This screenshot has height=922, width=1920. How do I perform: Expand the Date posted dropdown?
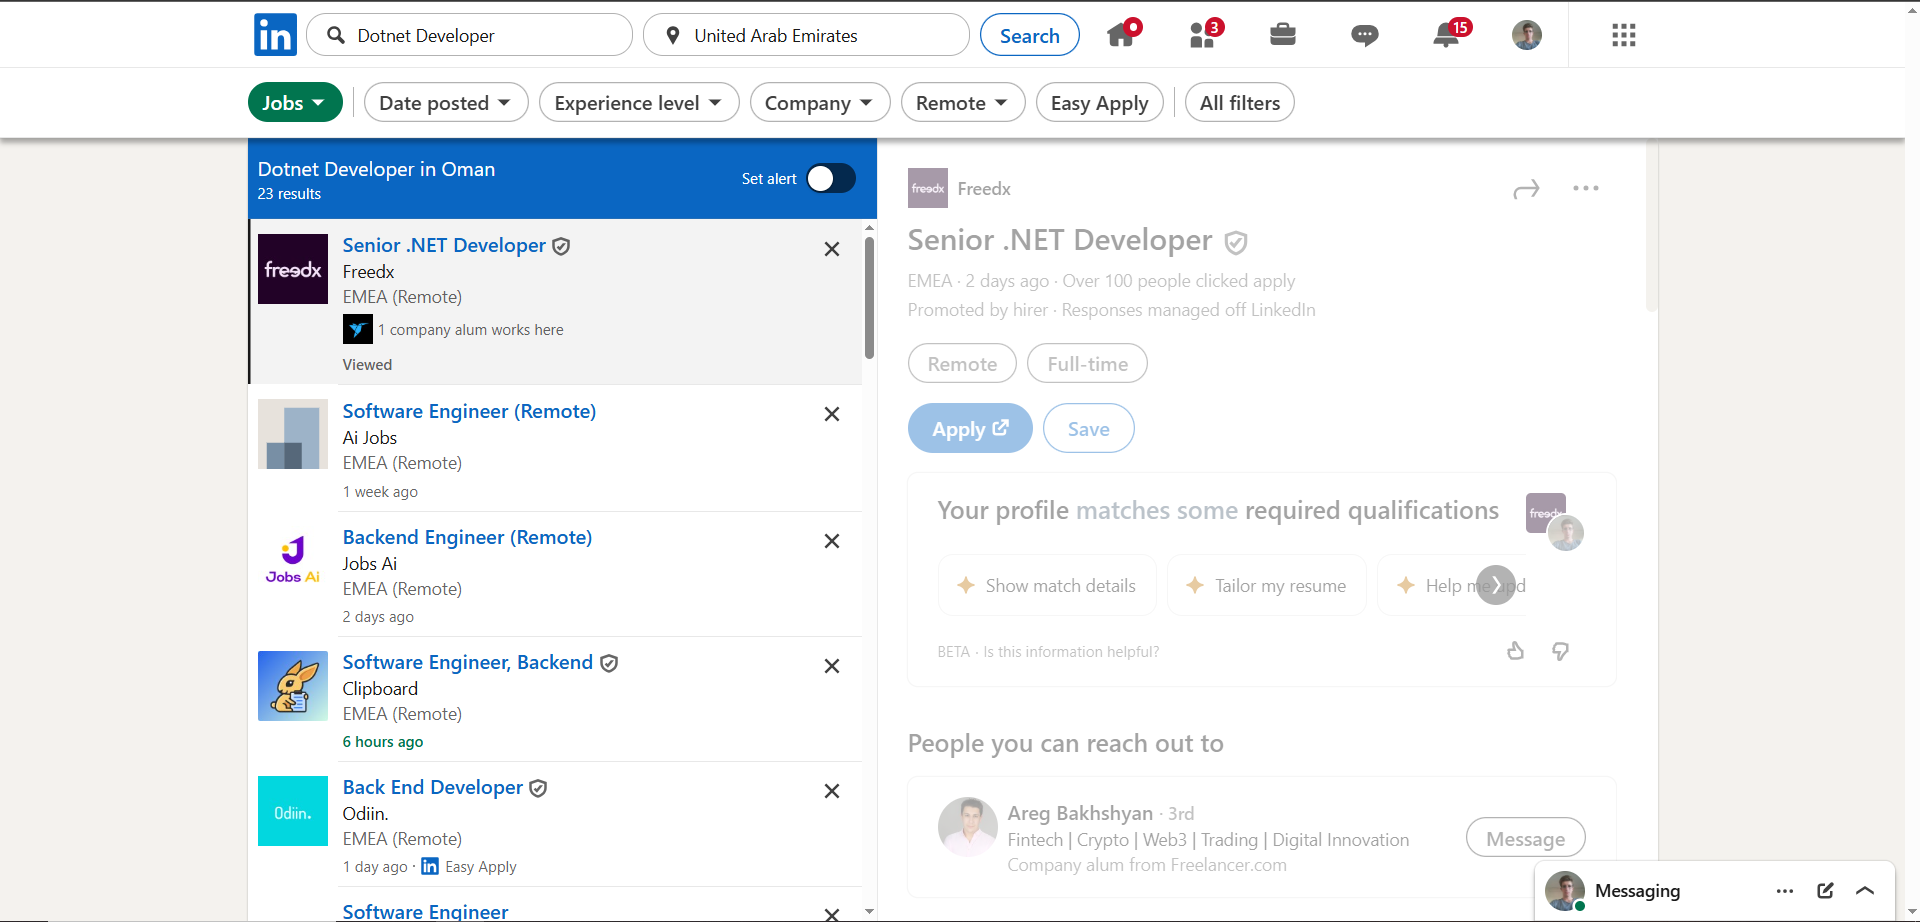[445, 103]
